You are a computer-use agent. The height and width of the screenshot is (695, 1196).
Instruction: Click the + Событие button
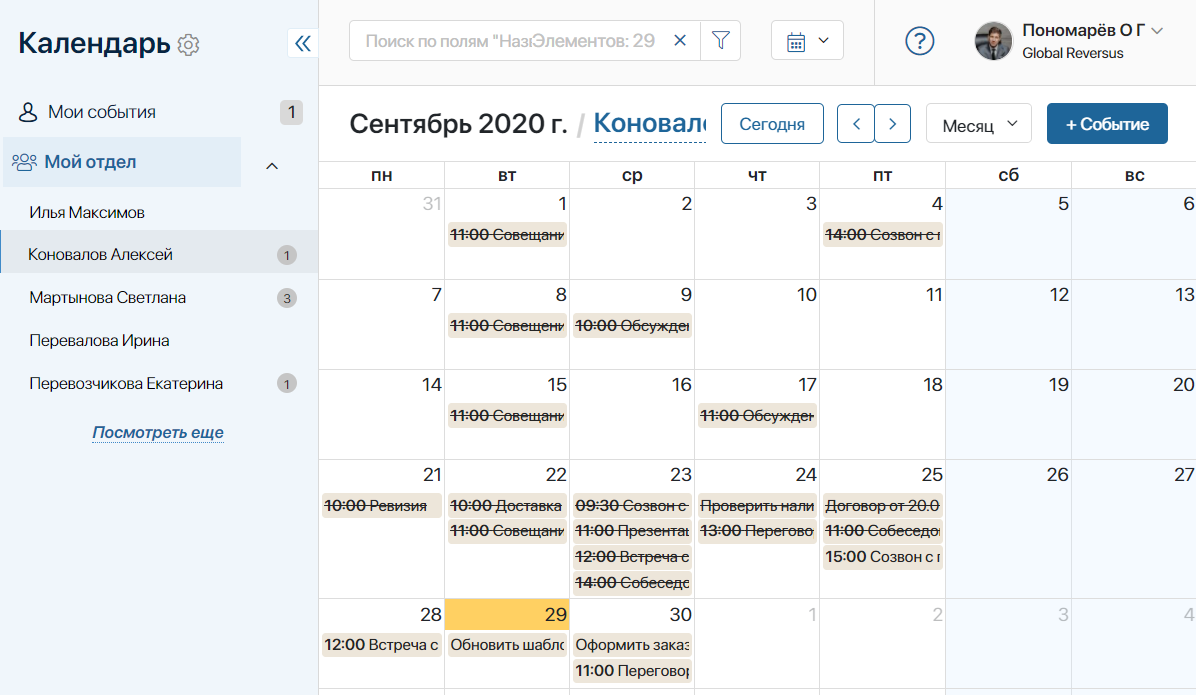[1107, 124]
